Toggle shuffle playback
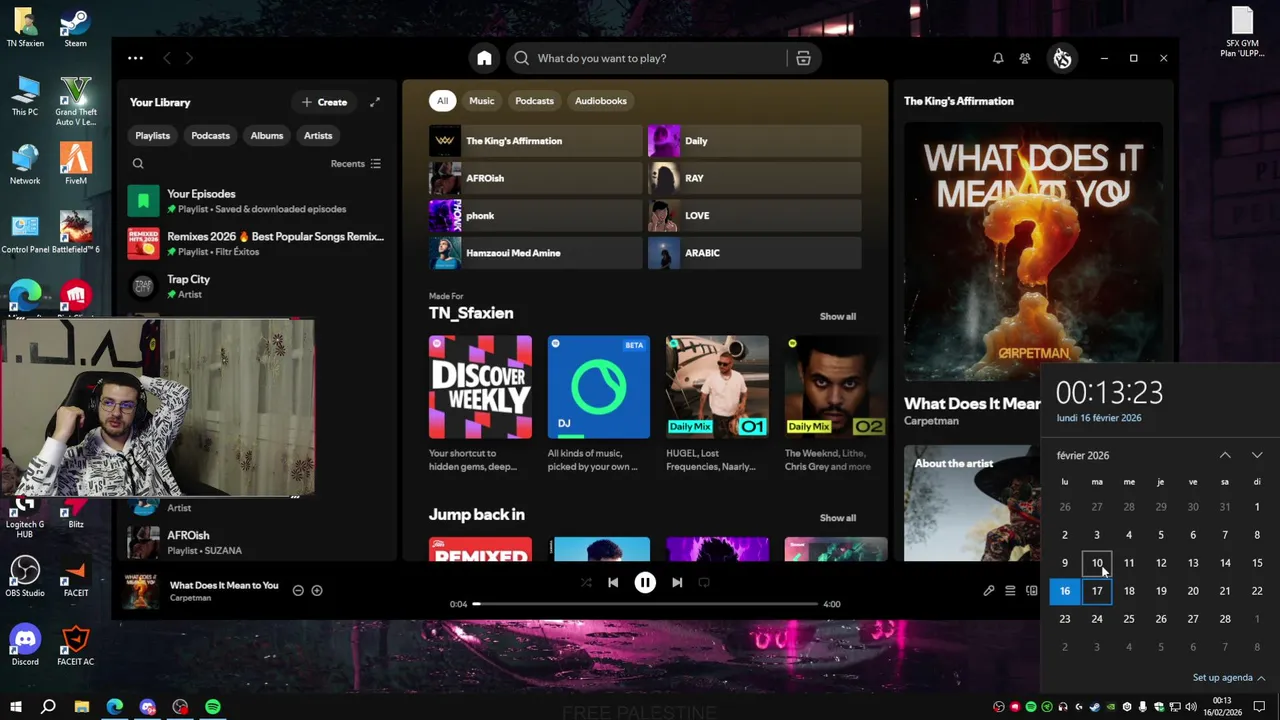1280x720 pixels. click(x=586, y=582)
